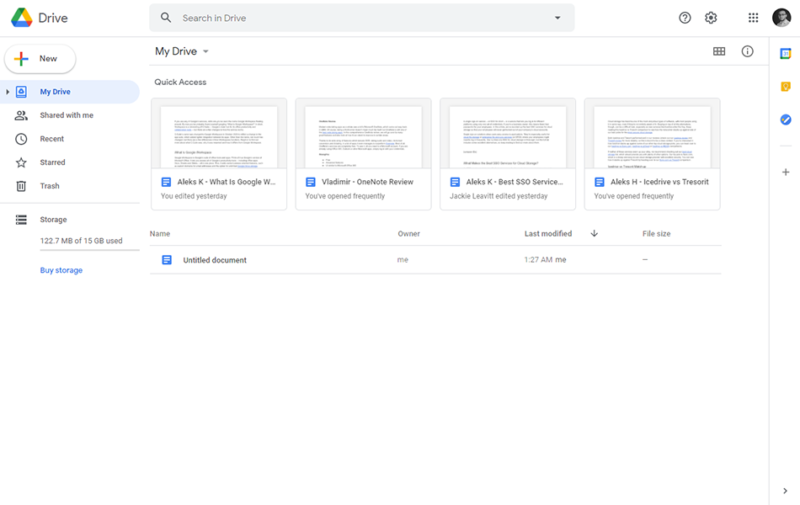Type in the Search in Drive field
800x505 pixels.
click(362, 18)
